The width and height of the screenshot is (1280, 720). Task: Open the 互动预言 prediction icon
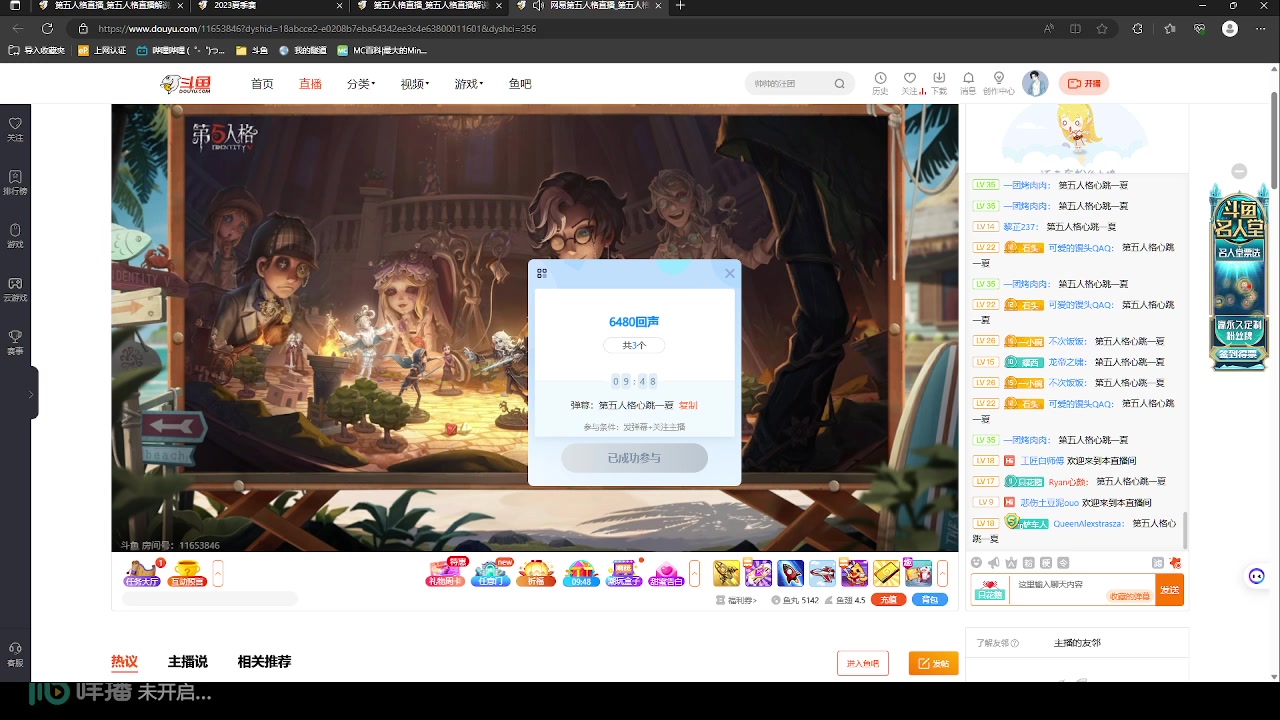pos(187,573)
